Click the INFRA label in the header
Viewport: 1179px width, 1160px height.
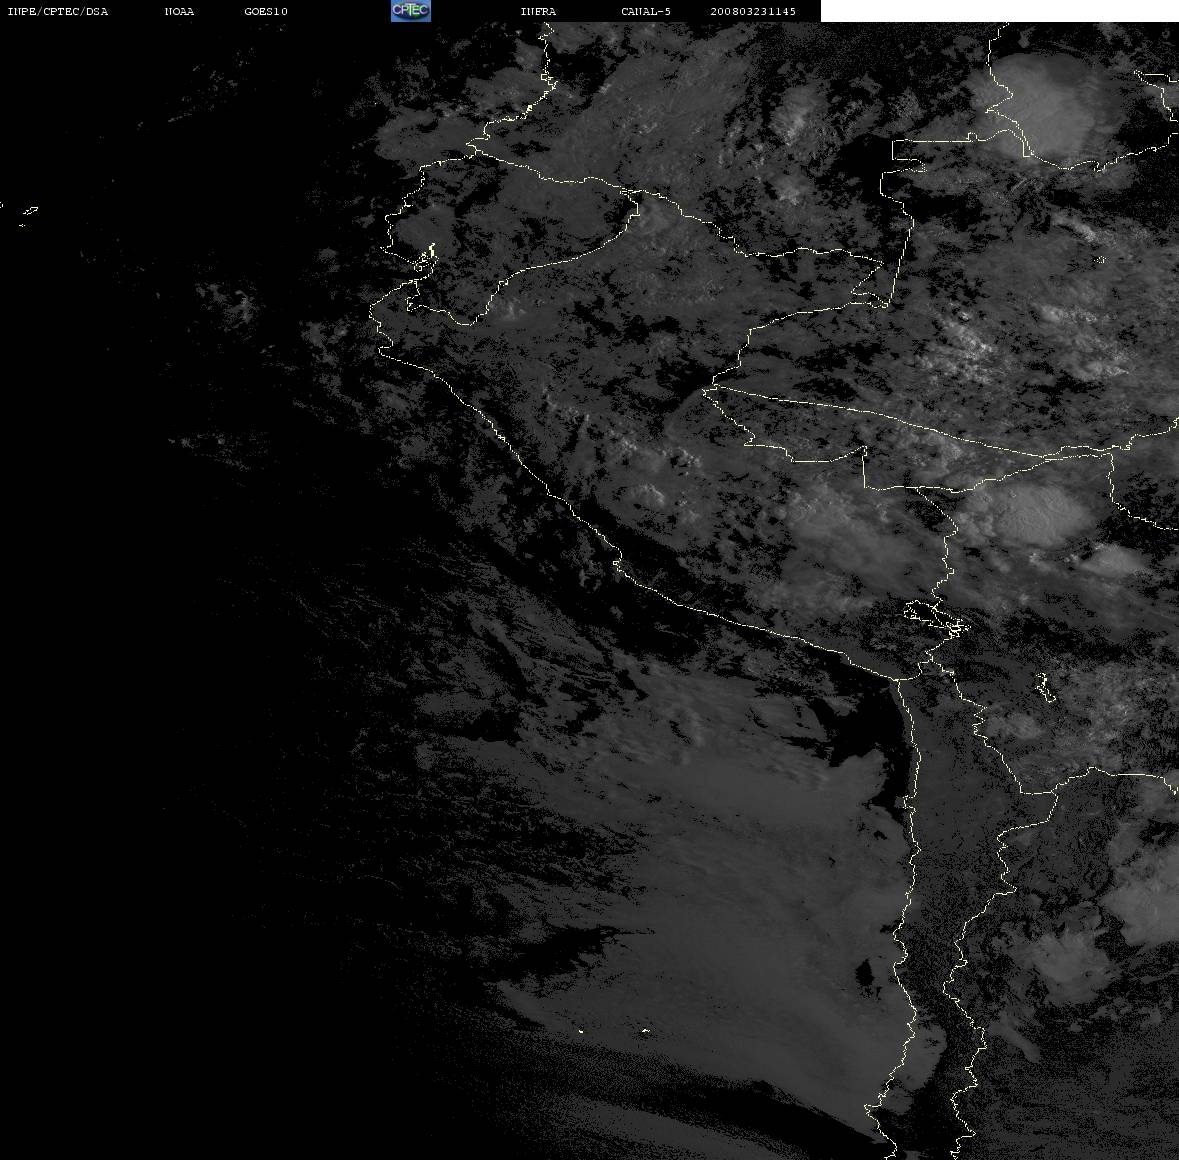point(538,11)
